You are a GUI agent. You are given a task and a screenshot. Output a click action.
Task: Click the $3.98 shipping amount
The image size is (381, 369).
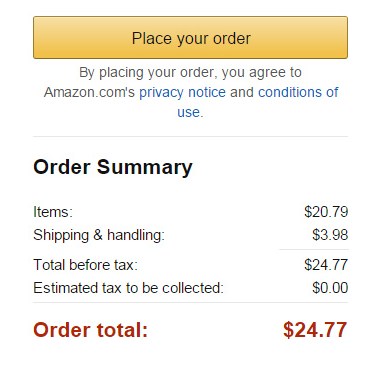330,235
